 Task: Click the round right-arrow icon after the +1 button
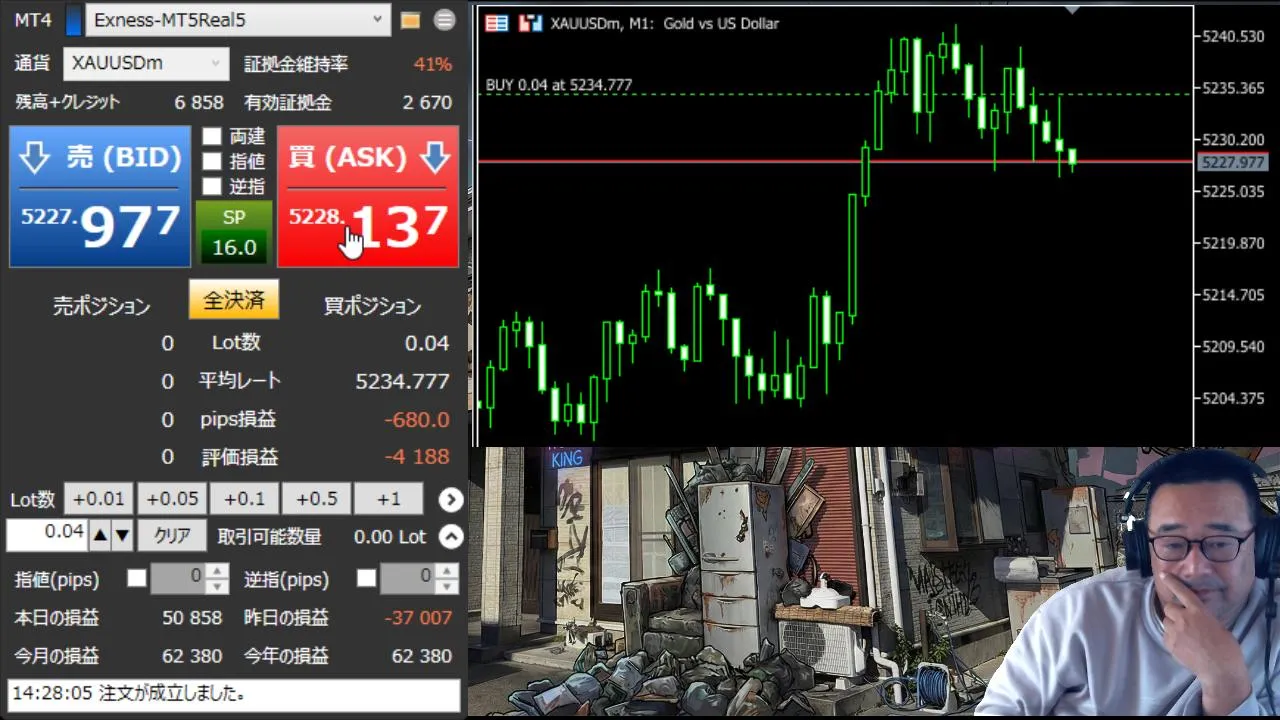tap(451, 499)
